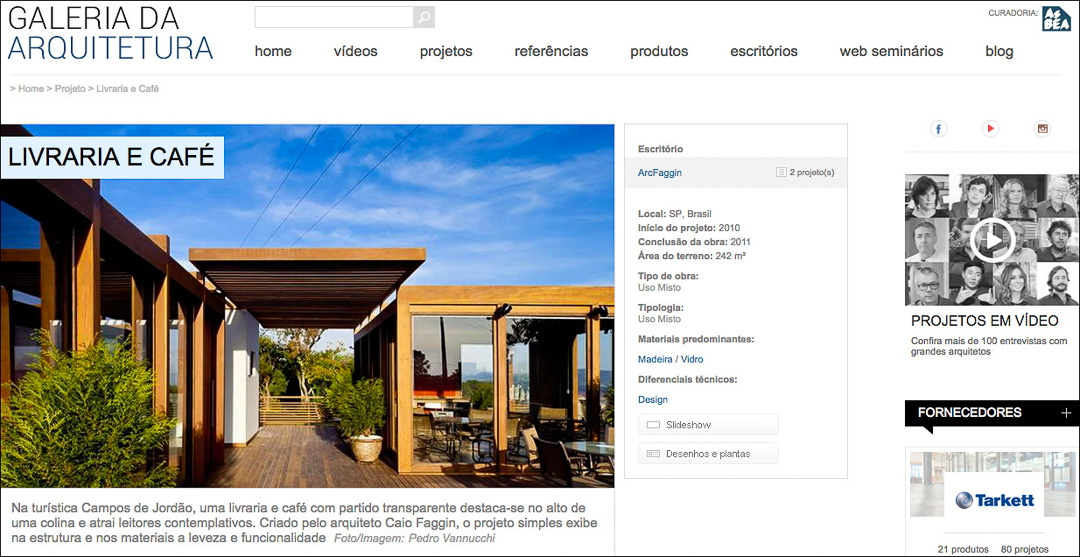This screenshot has height=557, width=1080.
Task: Click the Galeria da Arquitetura logo
Action: point(110,33)
